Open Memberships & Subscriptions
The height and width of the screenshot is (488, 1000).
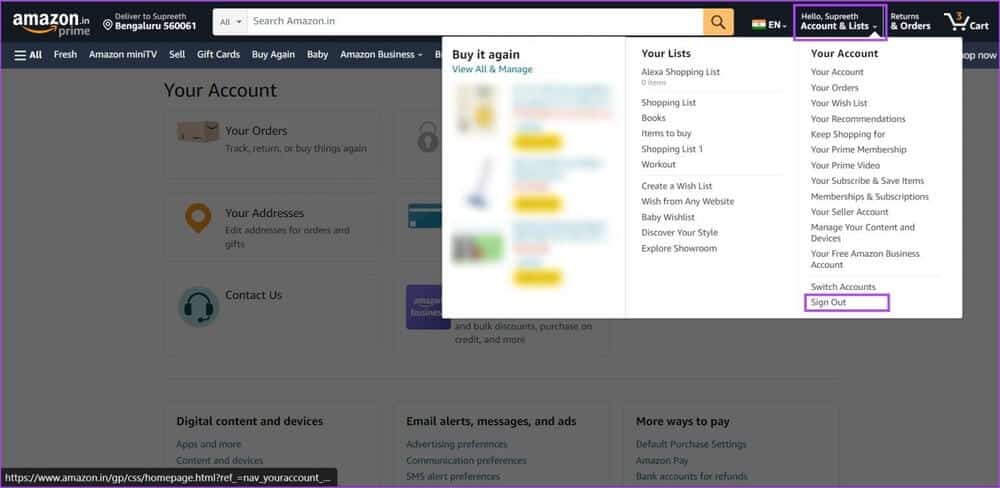click(x=869, y=197)
